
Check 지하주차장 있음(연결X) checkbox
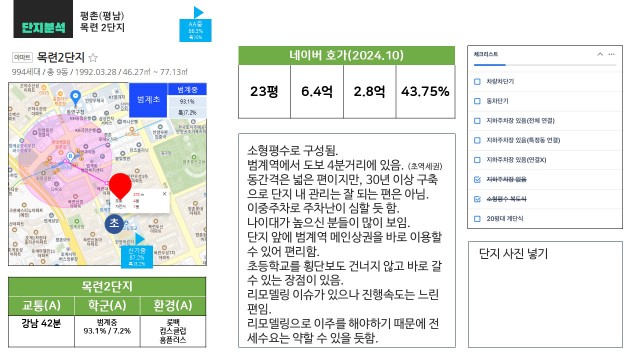tap(477, 160)
